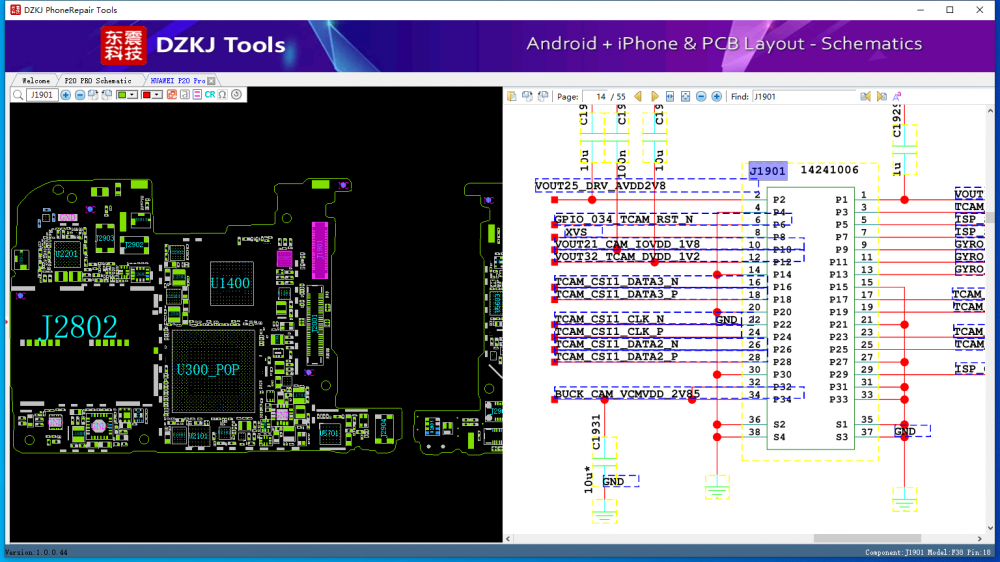This screenshot has height=562, width=1000.
Task: Open the green color dropdown
Action: [x=133, y=95]
